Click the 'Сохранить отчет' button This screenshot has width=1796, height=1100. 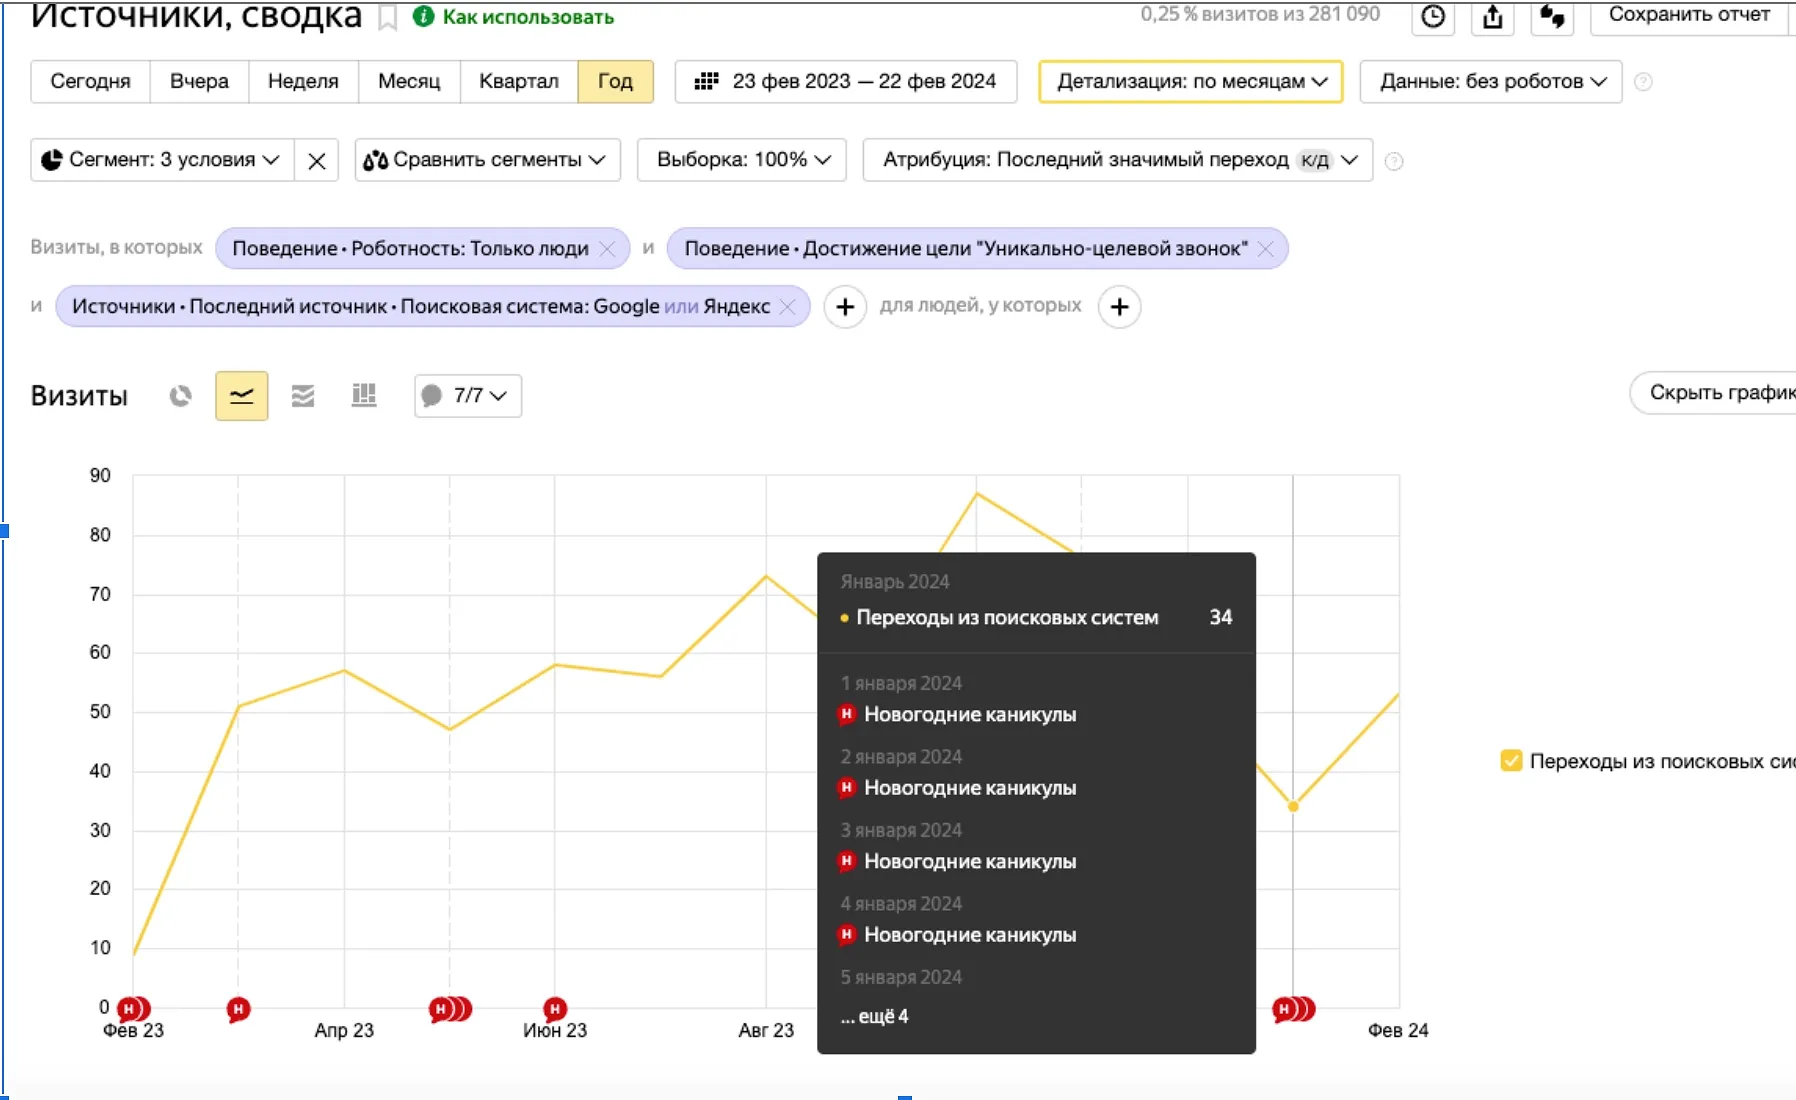pos(1688,15)
